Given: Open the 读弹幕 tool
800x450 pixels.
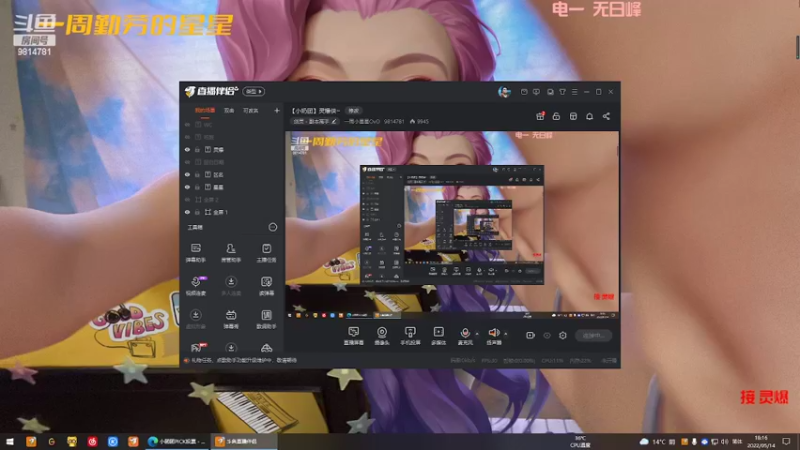Looking at the screenshot, I should point(266,286).
